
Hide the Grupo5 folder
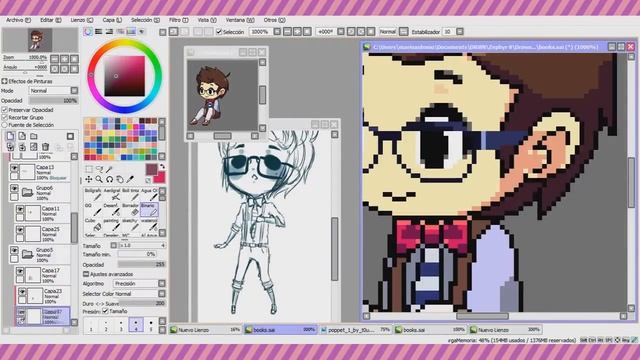pyautogui.click(x=14, y=250)
